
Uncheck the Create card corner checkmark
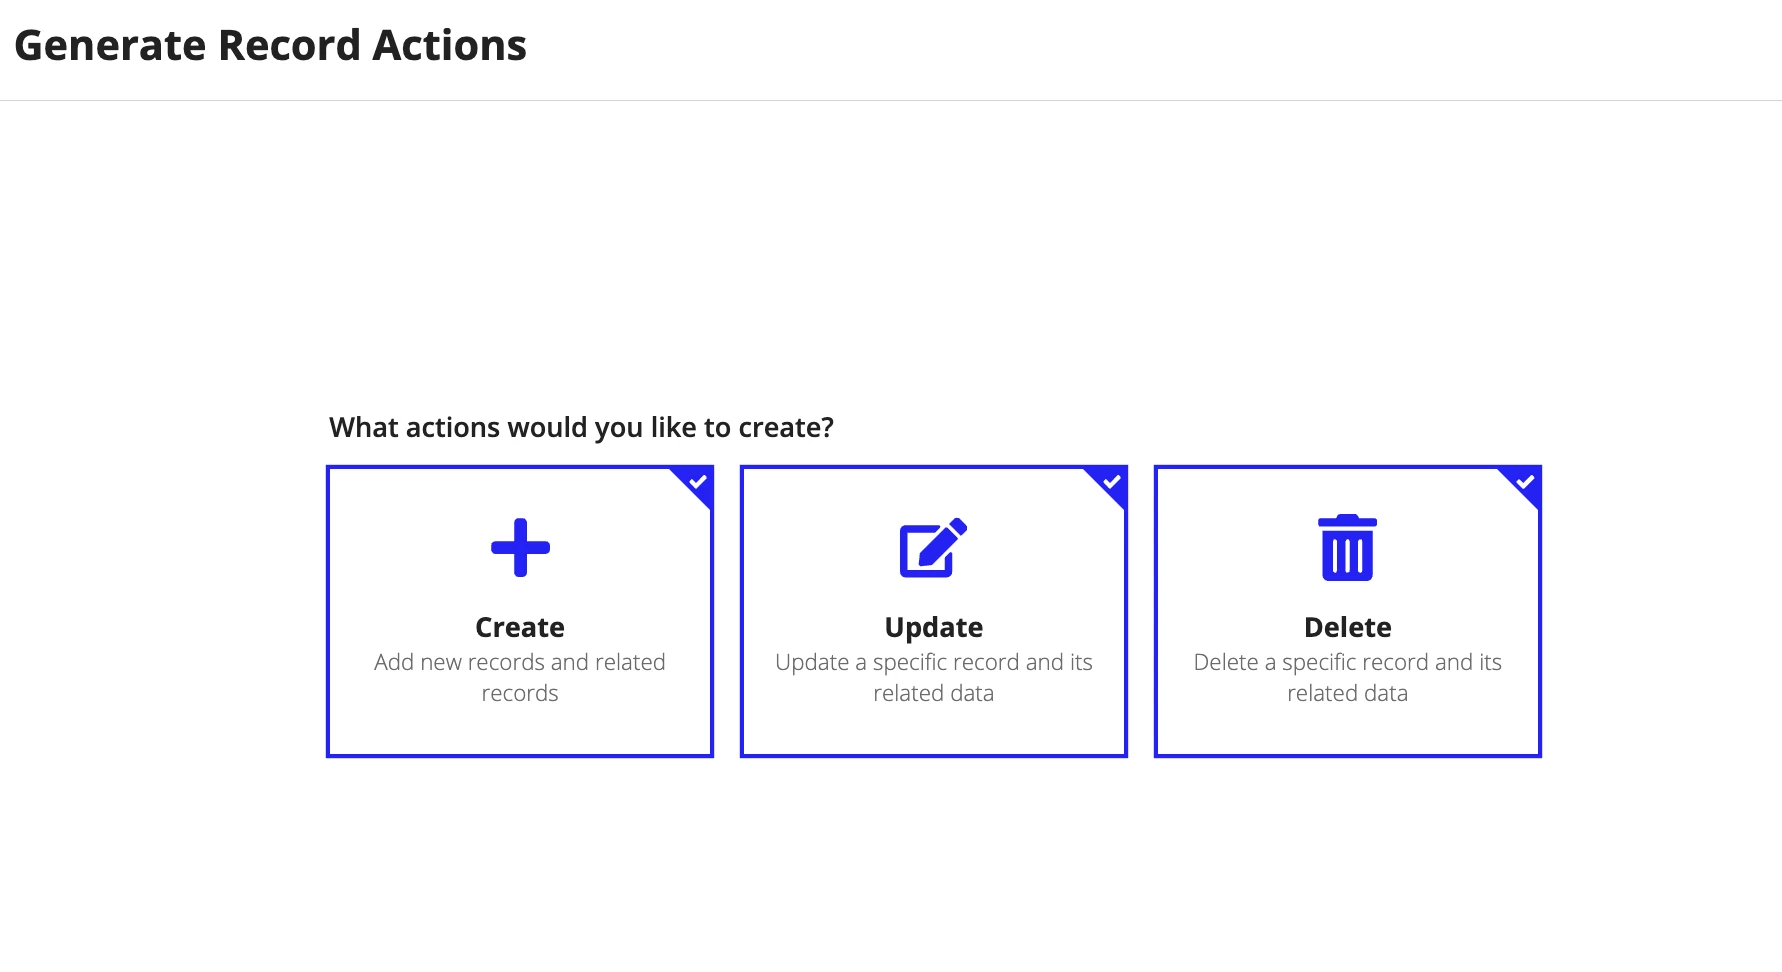698,482
